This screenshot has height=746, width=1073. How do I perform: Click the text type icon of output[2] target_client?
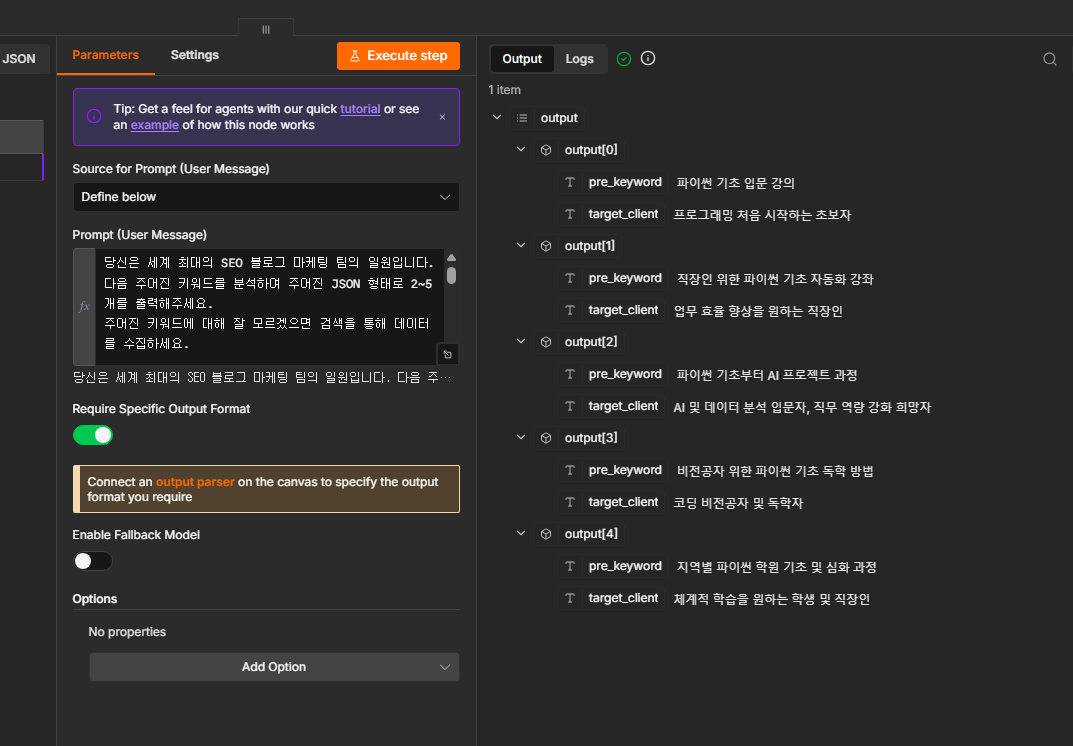(569, 406)
